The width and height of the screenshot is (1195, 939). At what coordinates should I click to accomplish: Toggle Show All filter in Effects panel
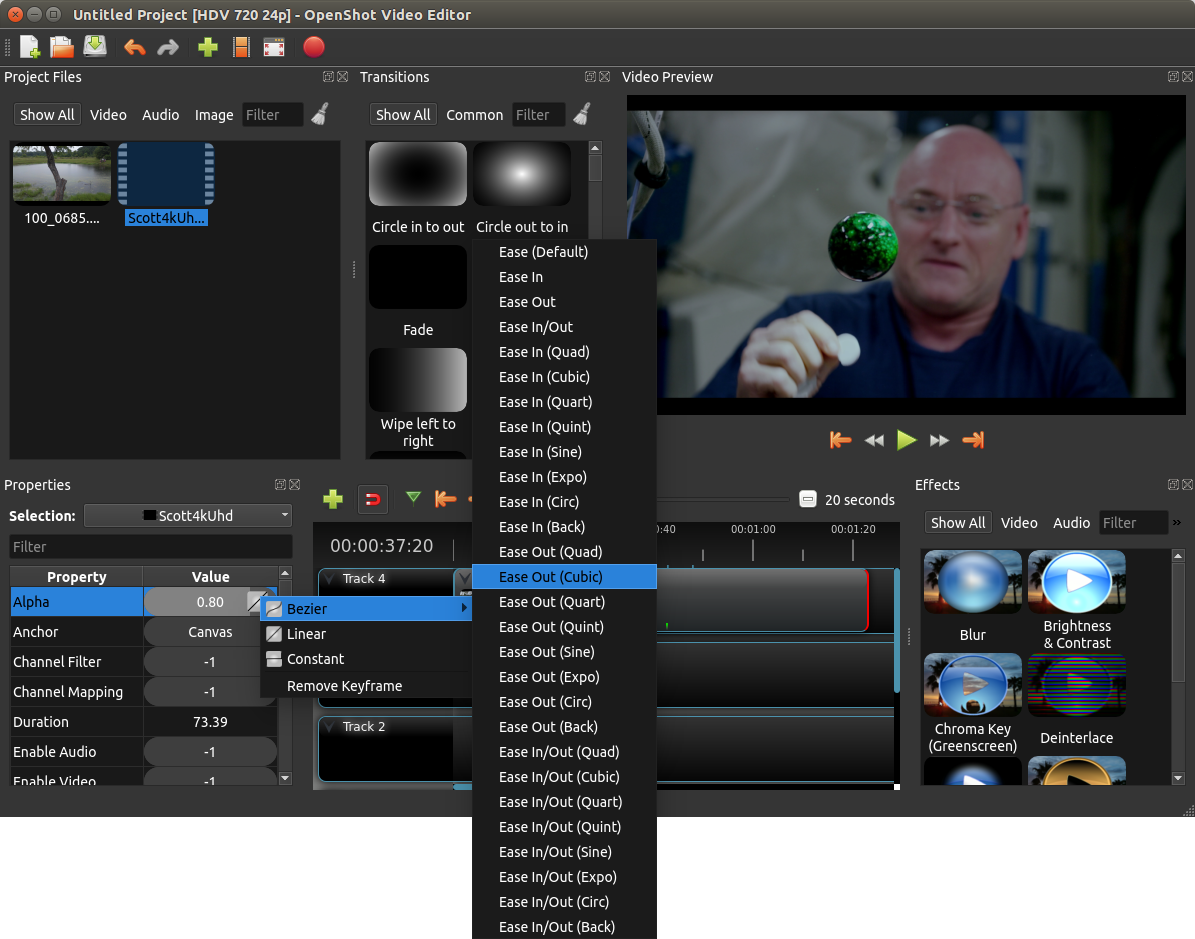(x=957, y=523)
